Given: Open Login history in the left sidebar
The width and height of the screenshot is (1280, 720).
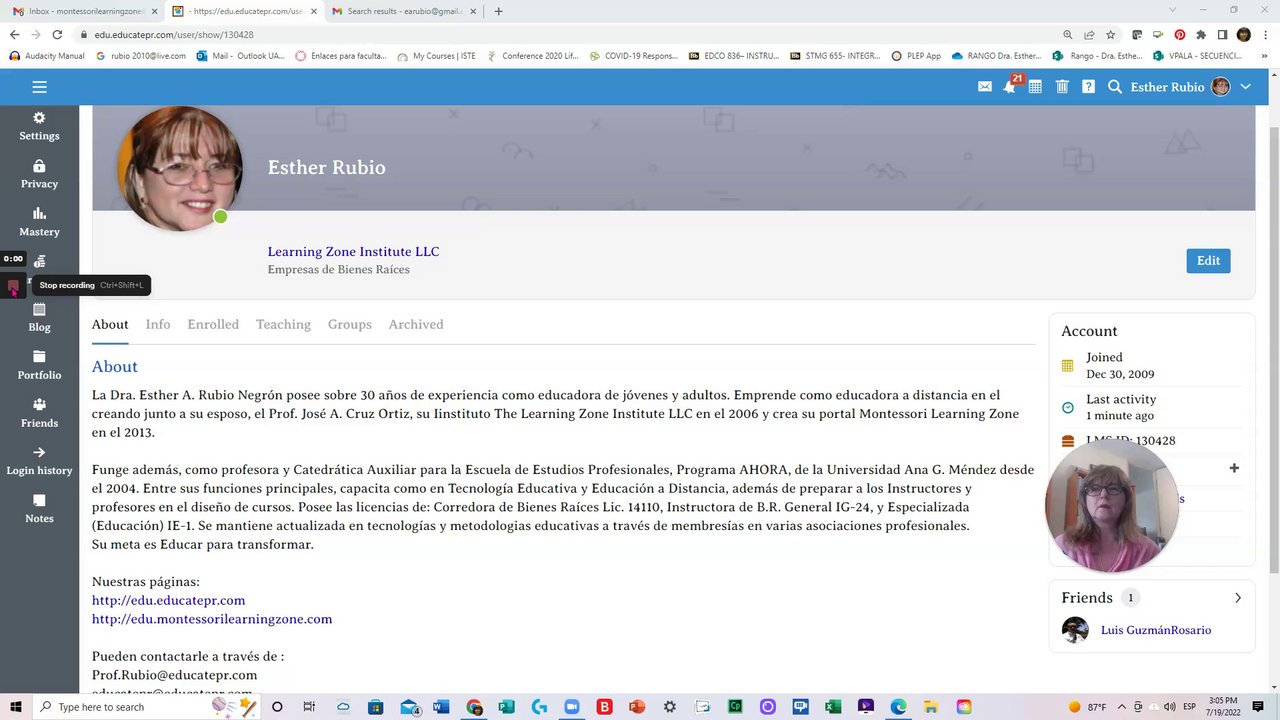Looking at the screenshot, I should [39, 461].
